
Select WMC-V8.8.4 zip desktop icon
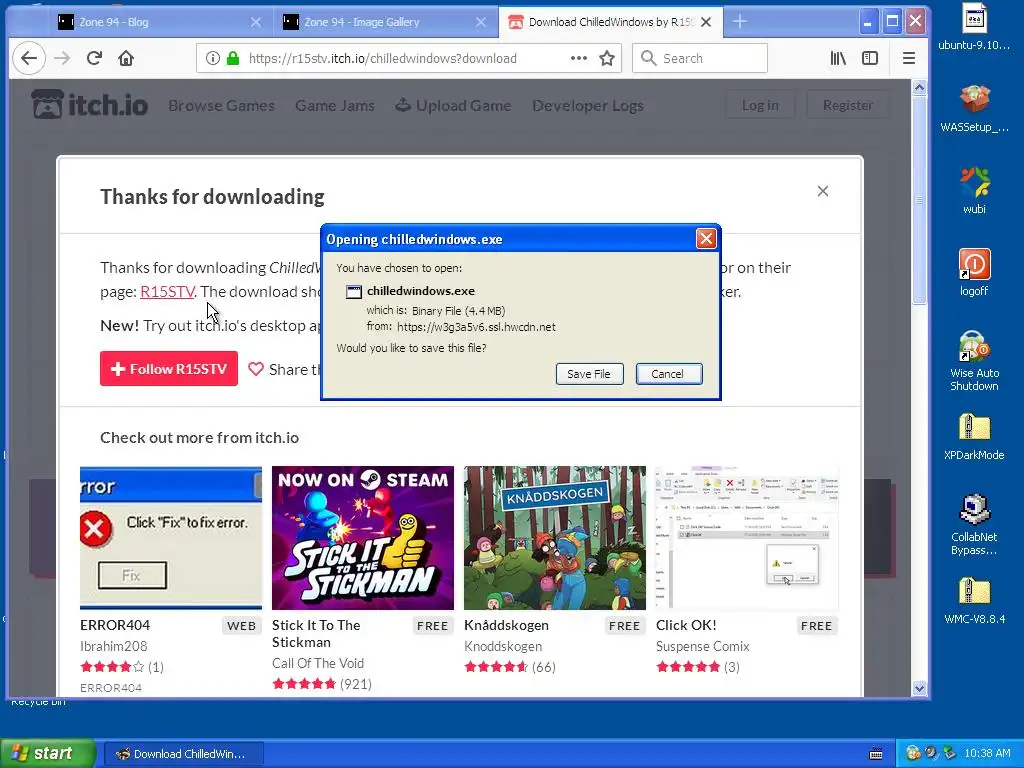[974, 601]
